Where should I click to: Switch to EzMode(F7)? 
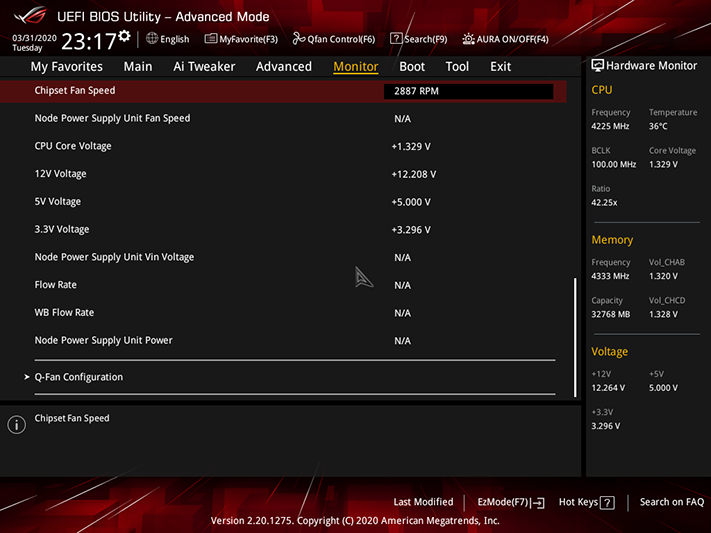pyautogui.click(x=511, y=502)
